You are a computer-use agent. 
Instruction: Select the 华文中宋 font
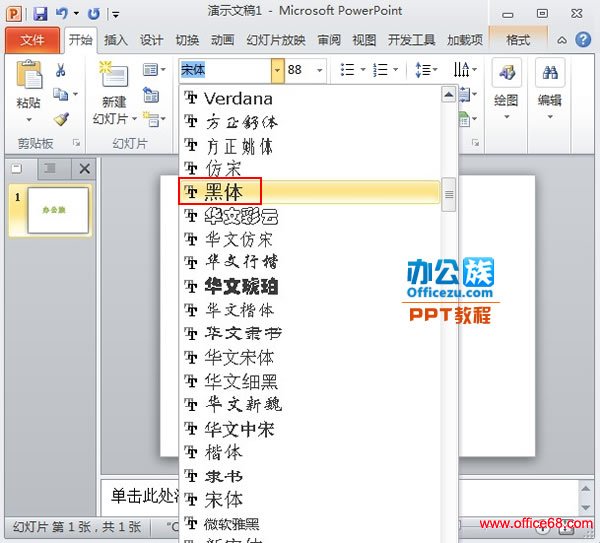(310, 429)
